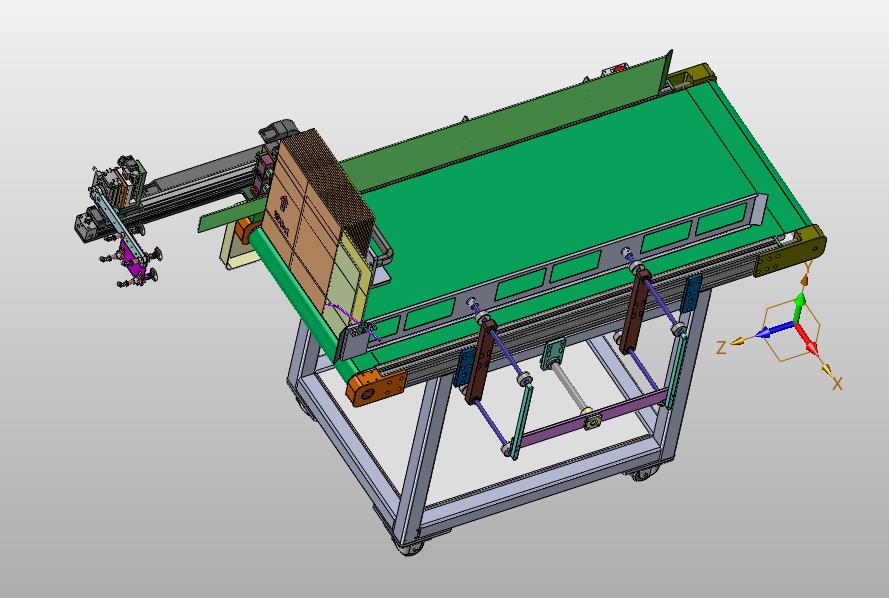
Task: Select the orange motor beside the conveyor roller
Action: [245, 230]
